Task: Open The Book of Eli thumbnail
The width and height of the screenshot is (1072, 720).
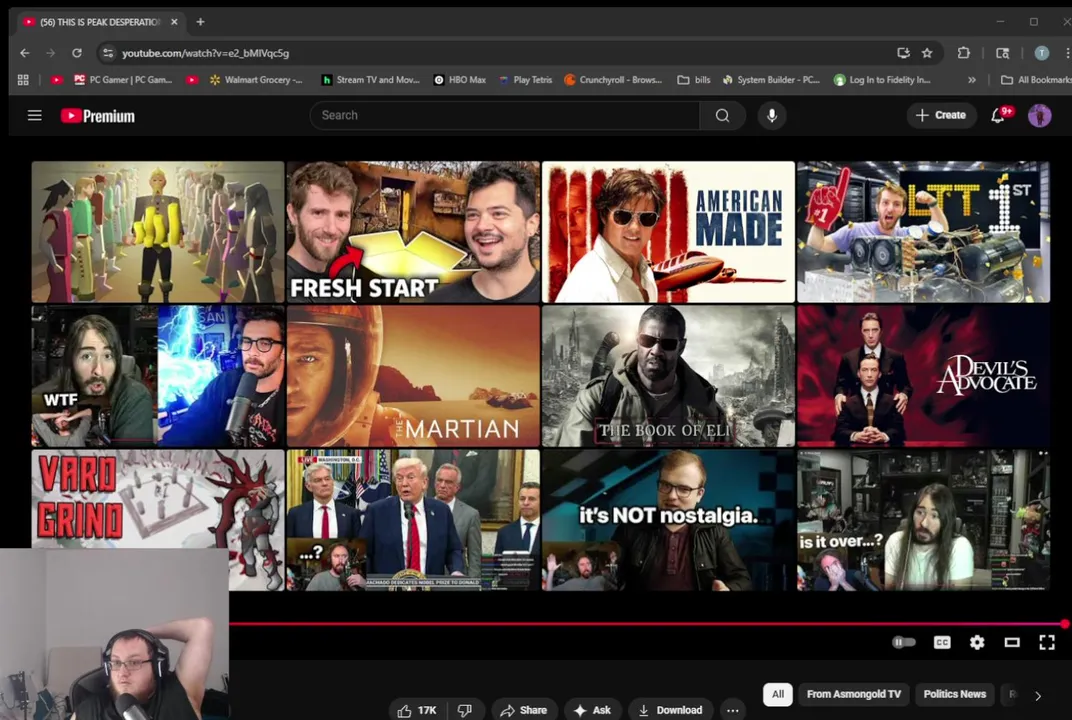Action: click(x=668, y=376)
